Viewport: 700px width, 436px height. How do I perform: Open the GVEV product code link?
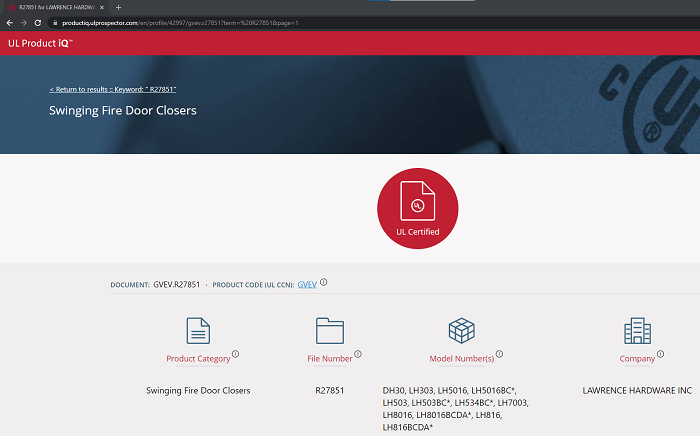(x=306, y=284)
